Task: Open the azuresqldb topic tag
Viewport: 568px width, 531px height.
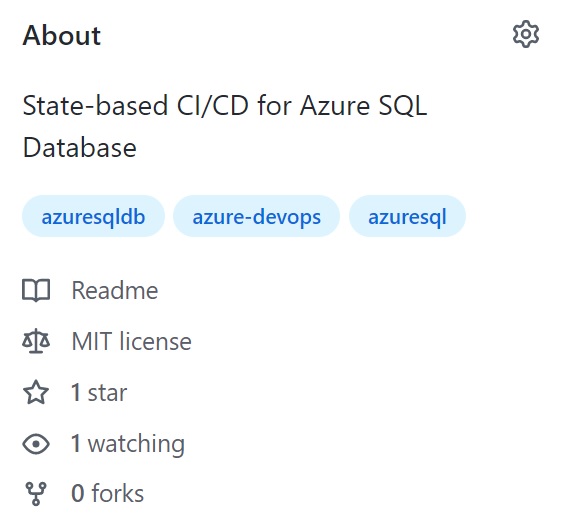Action: click(x=93, y=216)
